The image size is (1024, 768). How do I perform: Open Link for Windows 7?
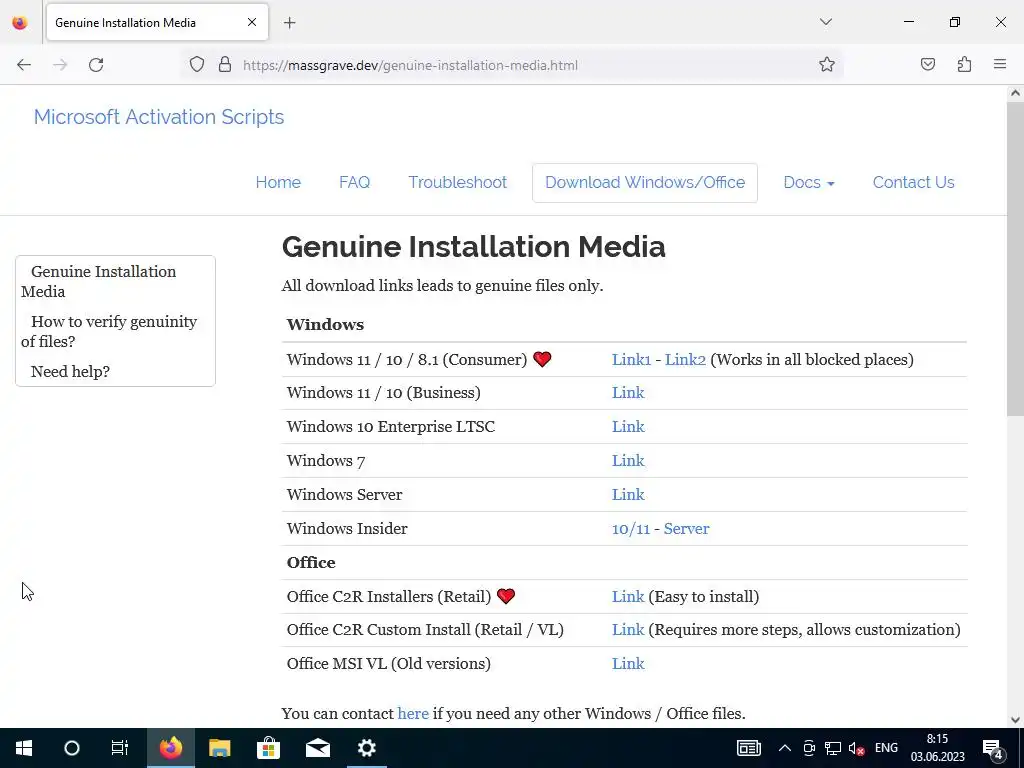tap(628, 460)
